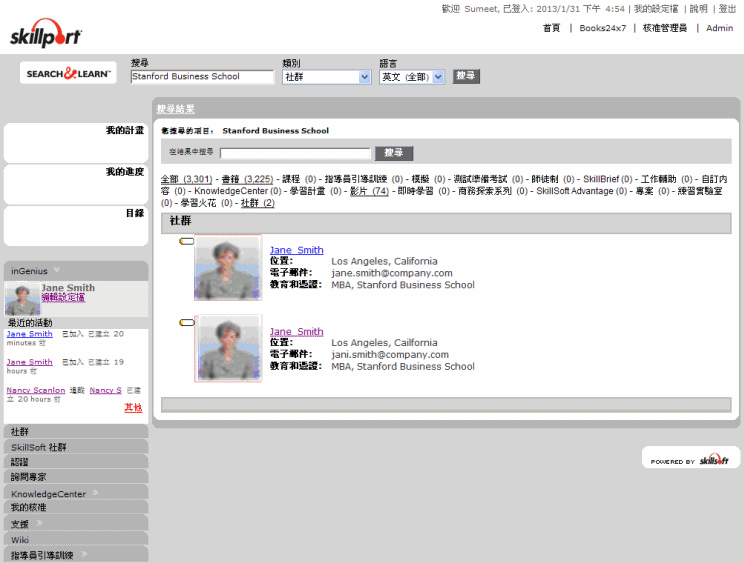Open the 我的進度 panel
Image resolution: width=744 pixels, height=563 pixels.
[x=76, y=185]
